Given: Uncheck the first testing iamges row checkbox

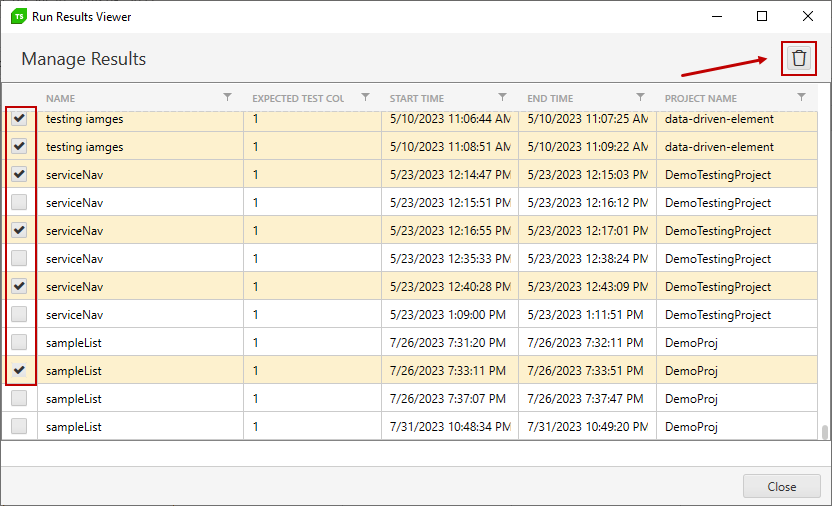Looking at the screenshot, I should (x=19, y=118).
